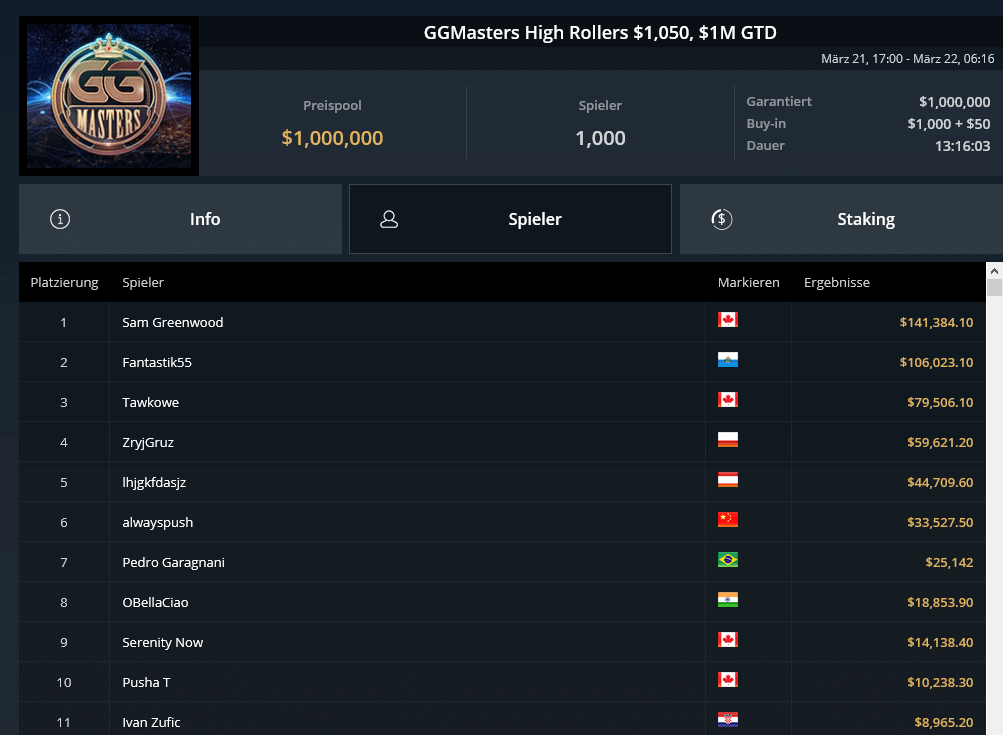This screenshot has width=1003, height=735.
Task: Click placement number 1
Action: coord(63,322)
